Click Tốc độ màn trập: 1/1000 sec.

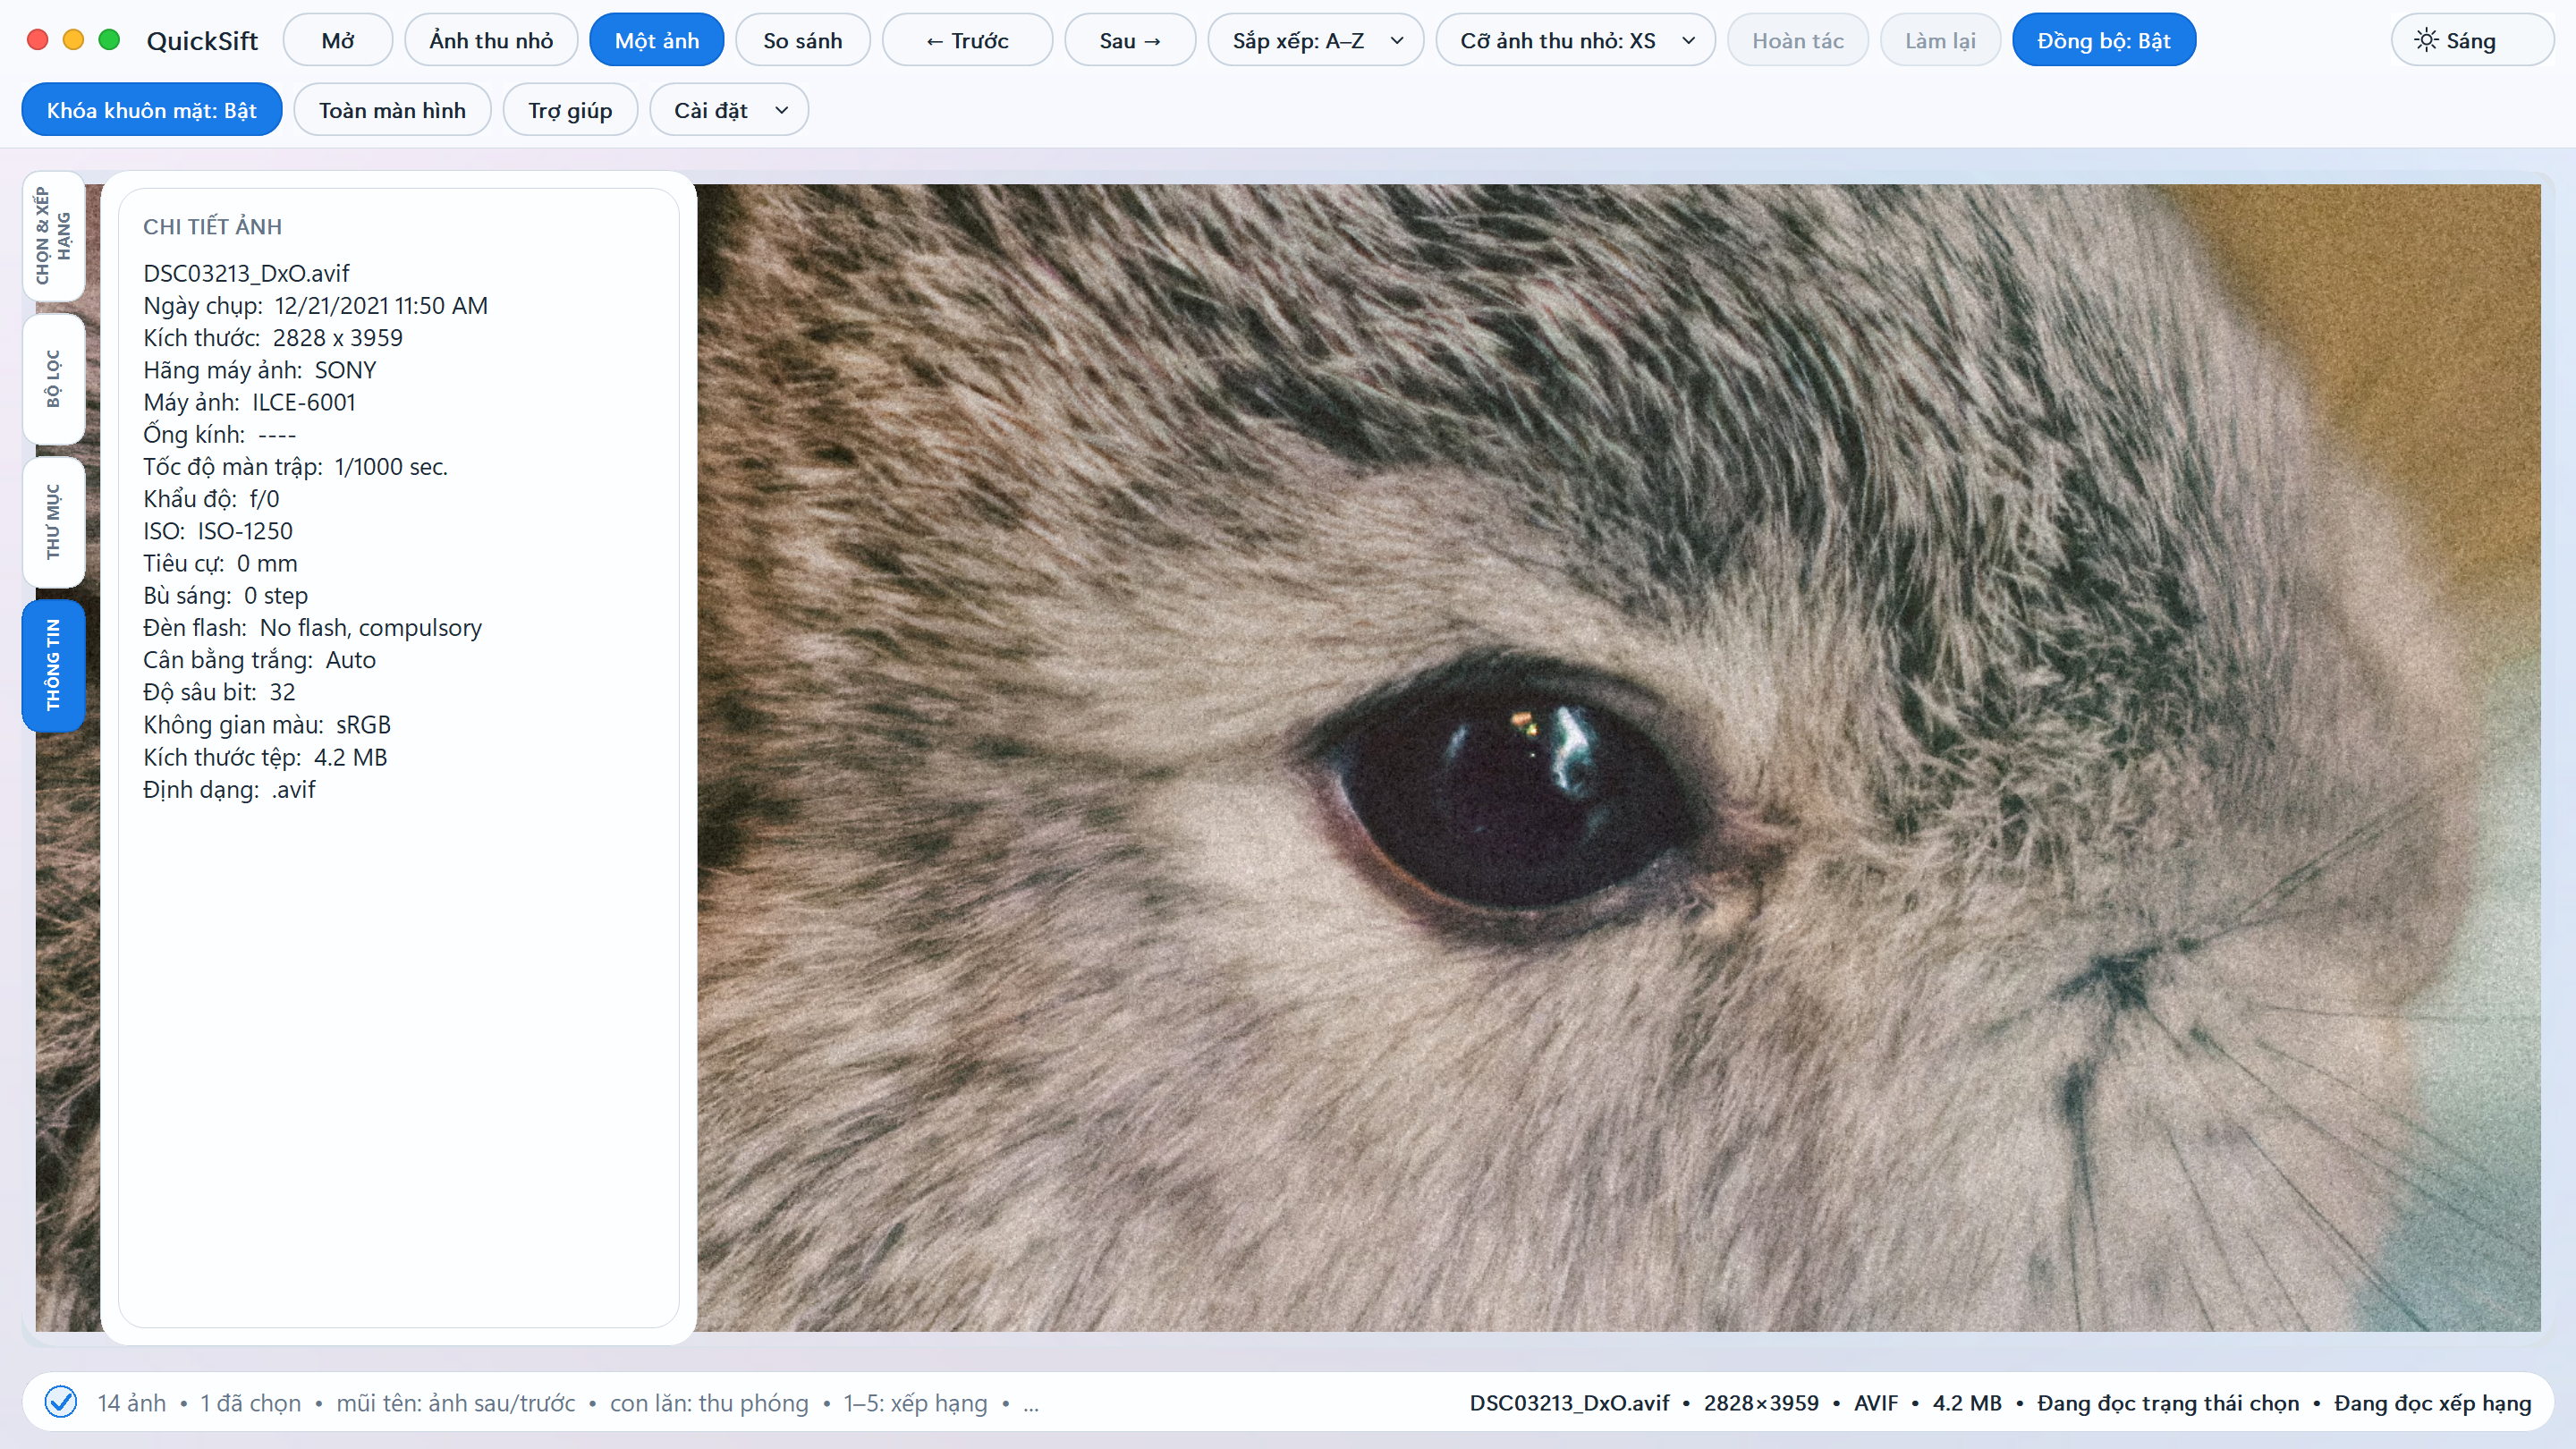tap(295, 466)
